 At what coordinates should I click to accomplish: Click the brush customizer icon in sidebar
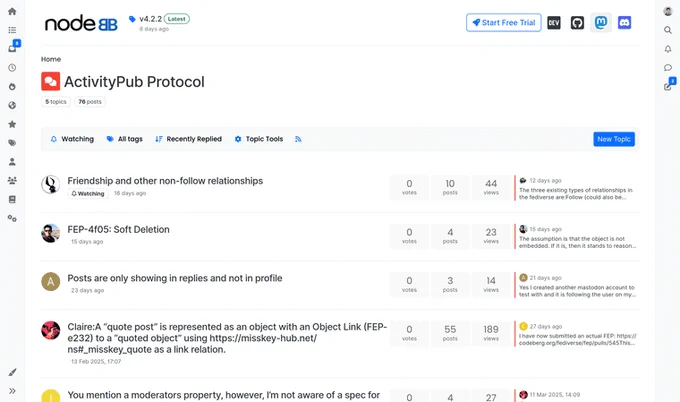(12, 372)
